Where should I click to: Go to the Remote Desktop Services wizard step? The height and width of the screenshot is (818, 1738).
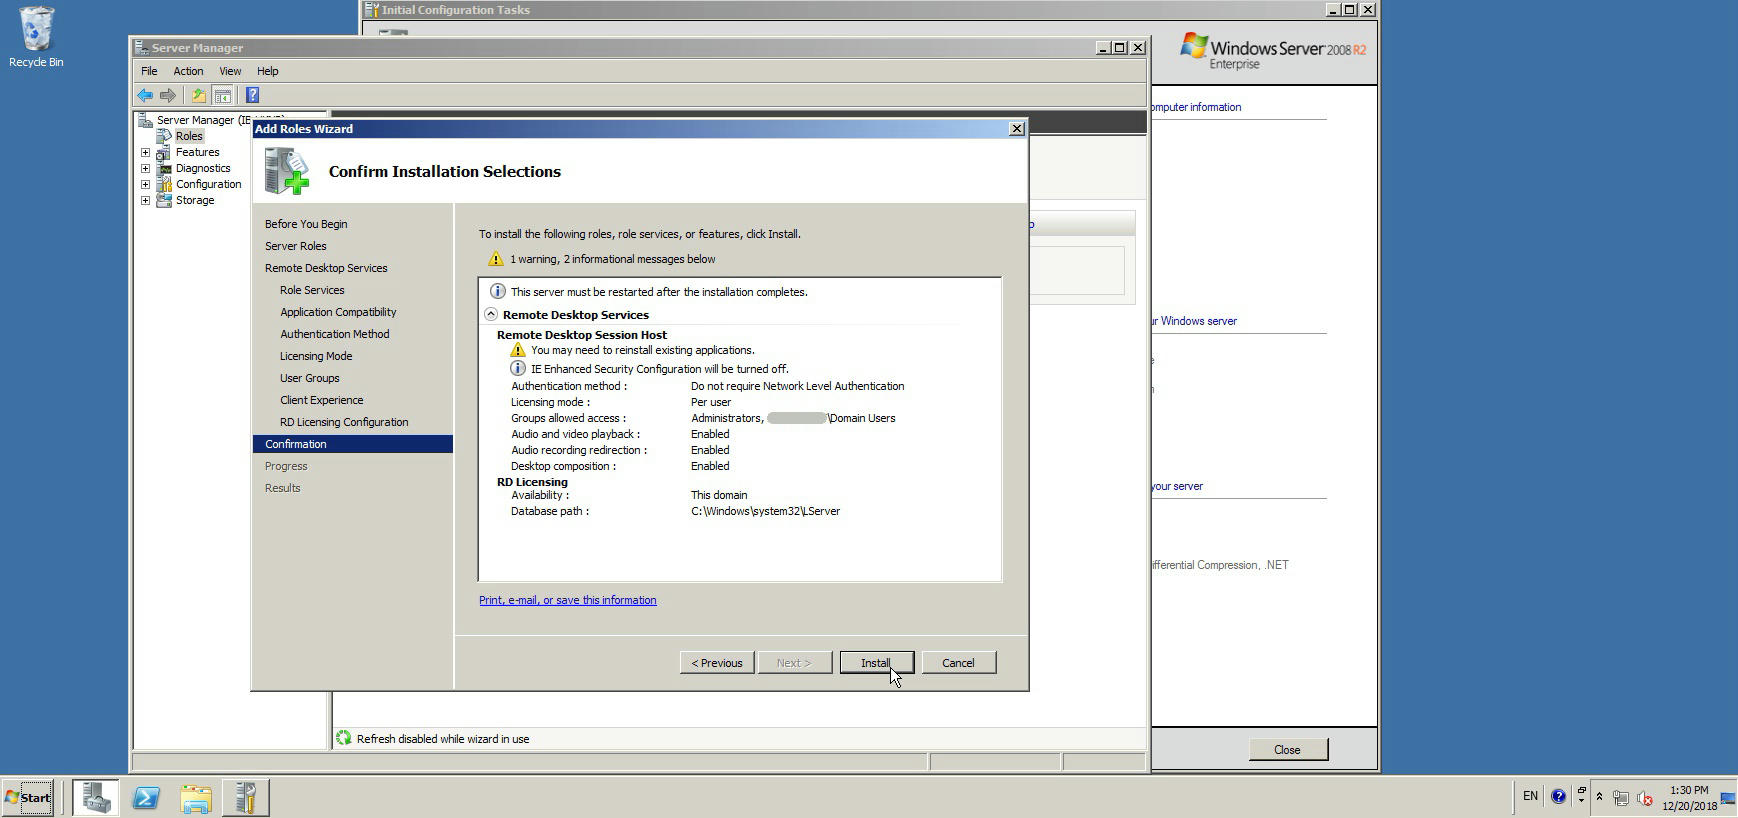326,268
